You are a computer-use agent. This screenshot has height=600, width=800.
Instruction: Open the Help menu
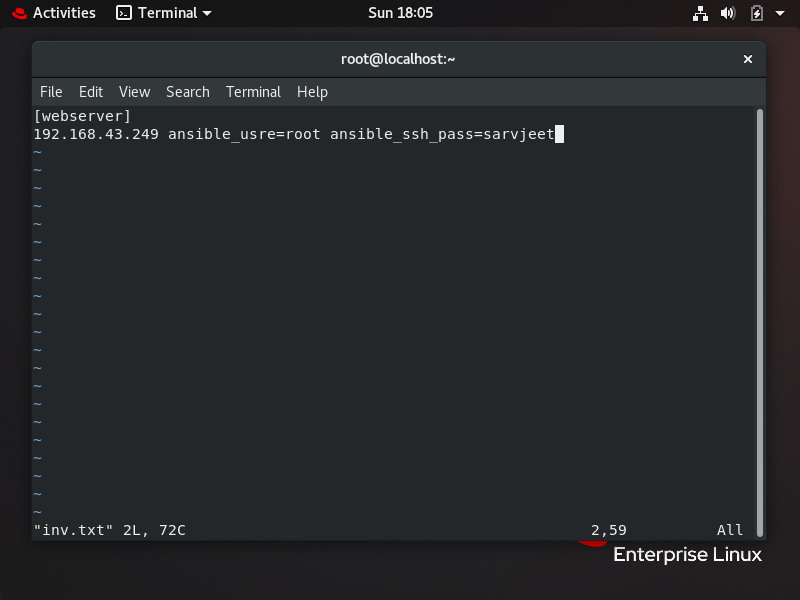(312, 92)
